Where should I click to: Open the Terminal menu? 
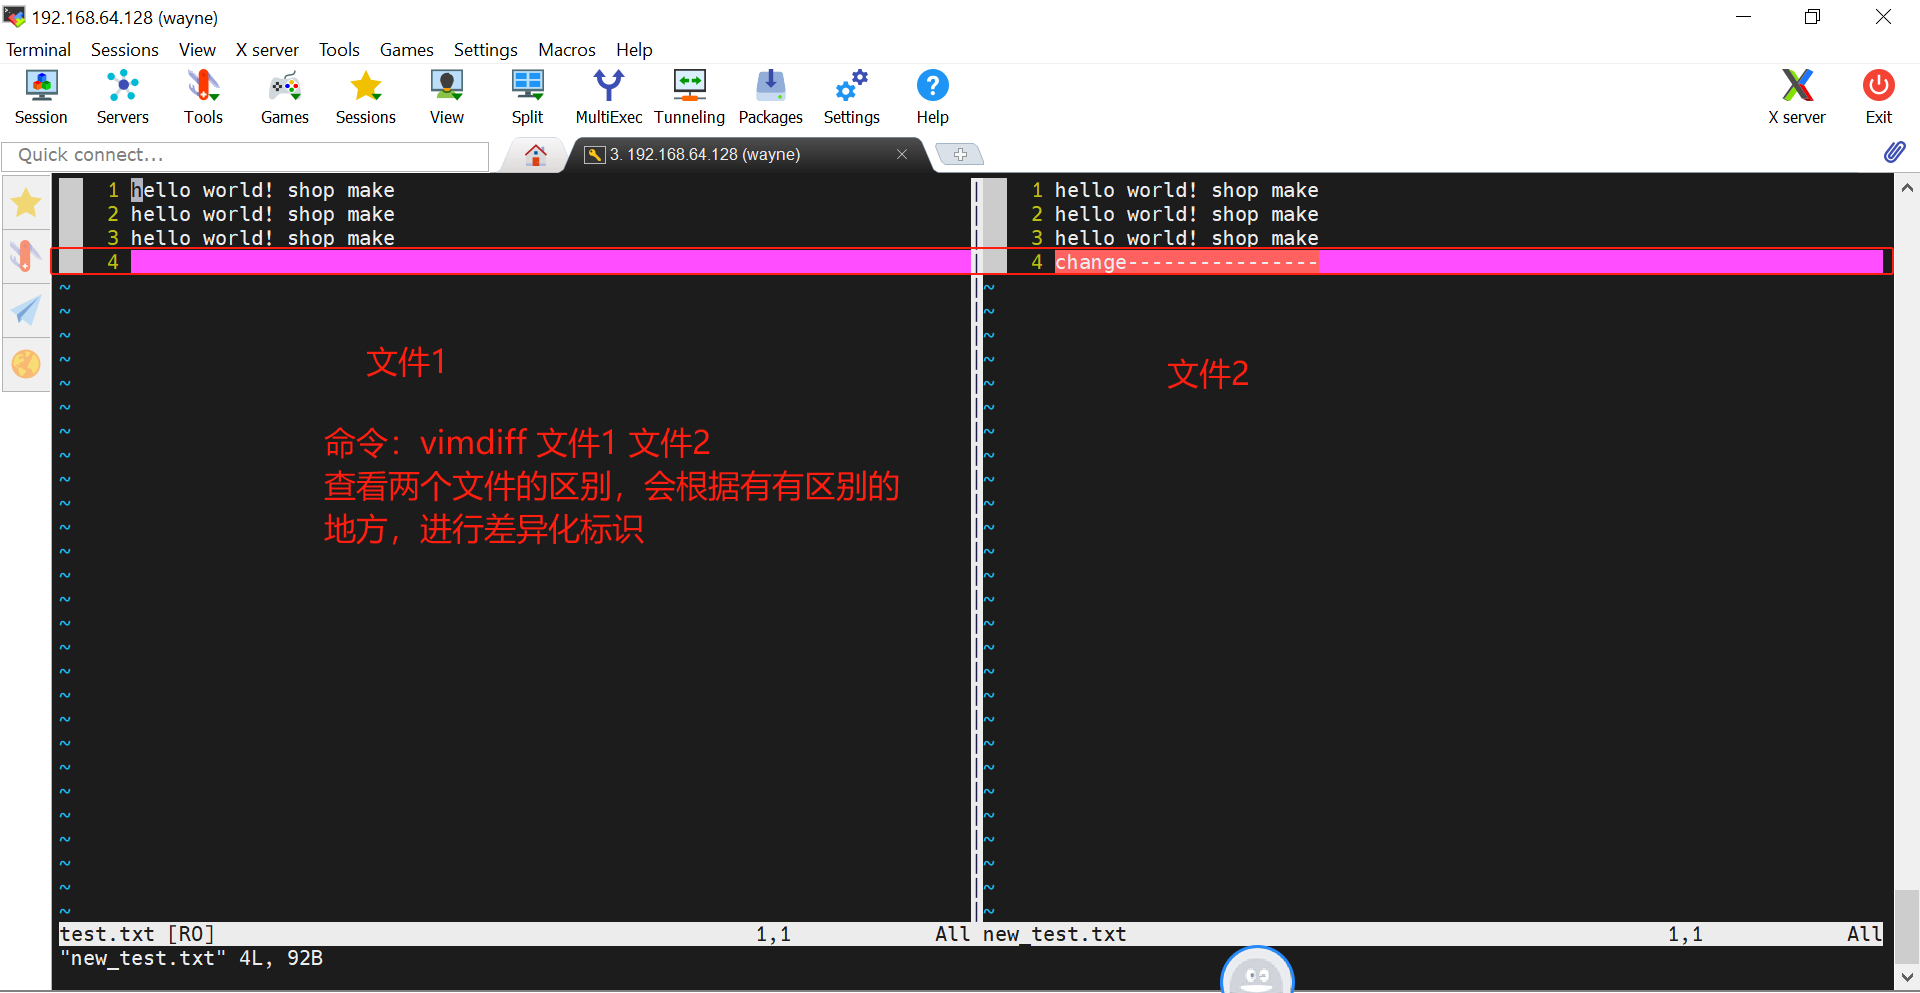pos(38,50)
